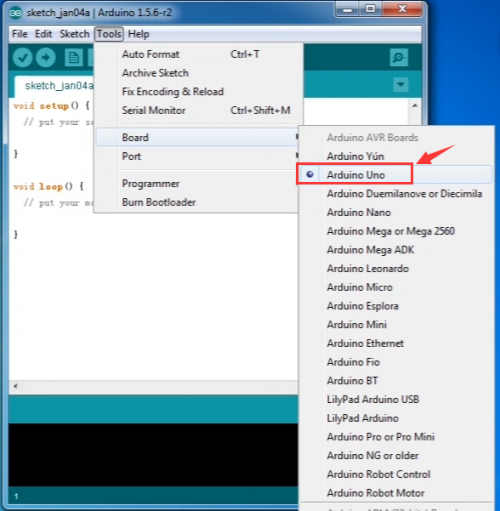Image resolution: width=500 pixels, height=511 pixels.
Task: Click the editor scroll up arrow
Action: pos(415,106)
